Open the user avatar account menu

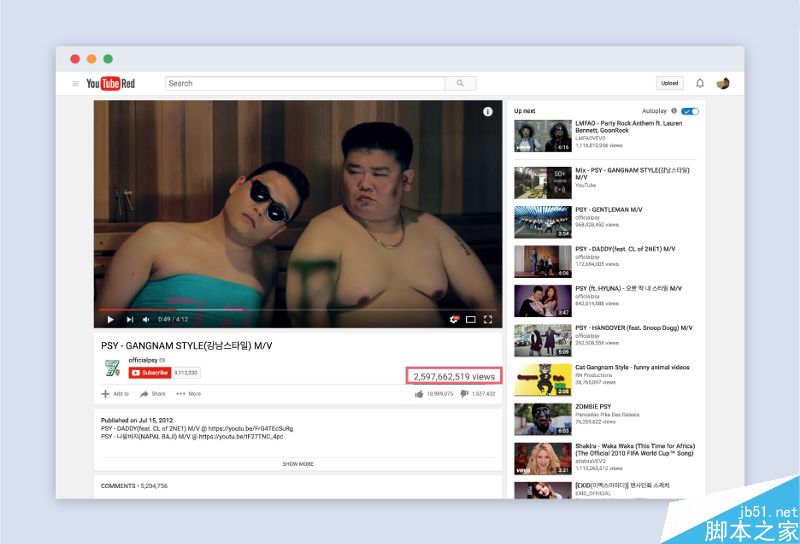(x=722, y=83)
